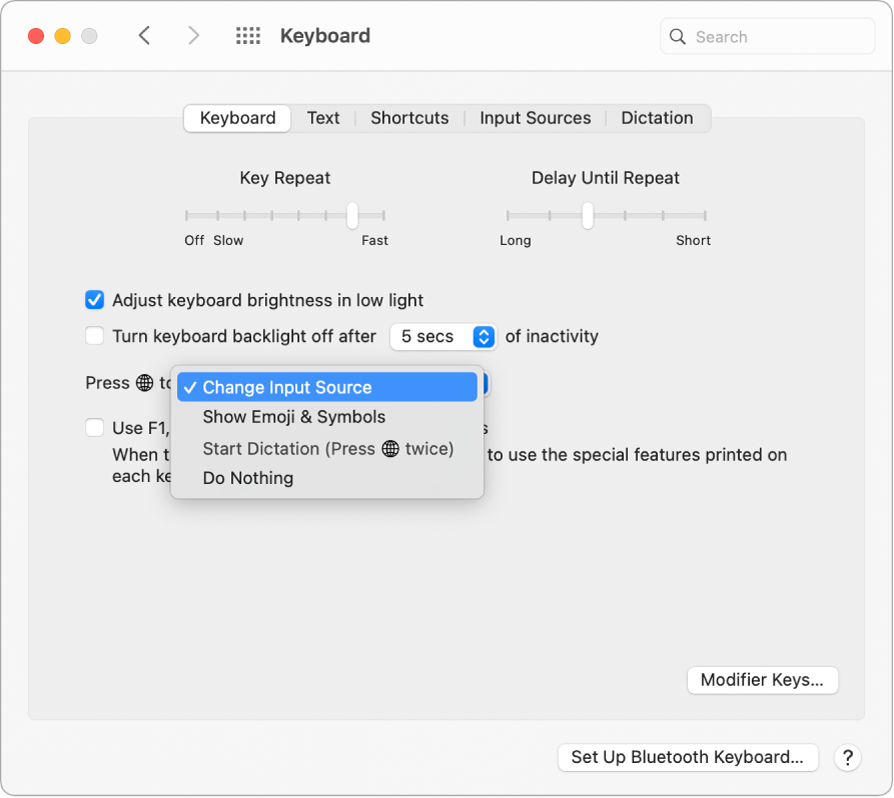Viewport: 894px width, 798px height.
Task: Open the Show All preferences grid icon
Action: pos(247,35)
